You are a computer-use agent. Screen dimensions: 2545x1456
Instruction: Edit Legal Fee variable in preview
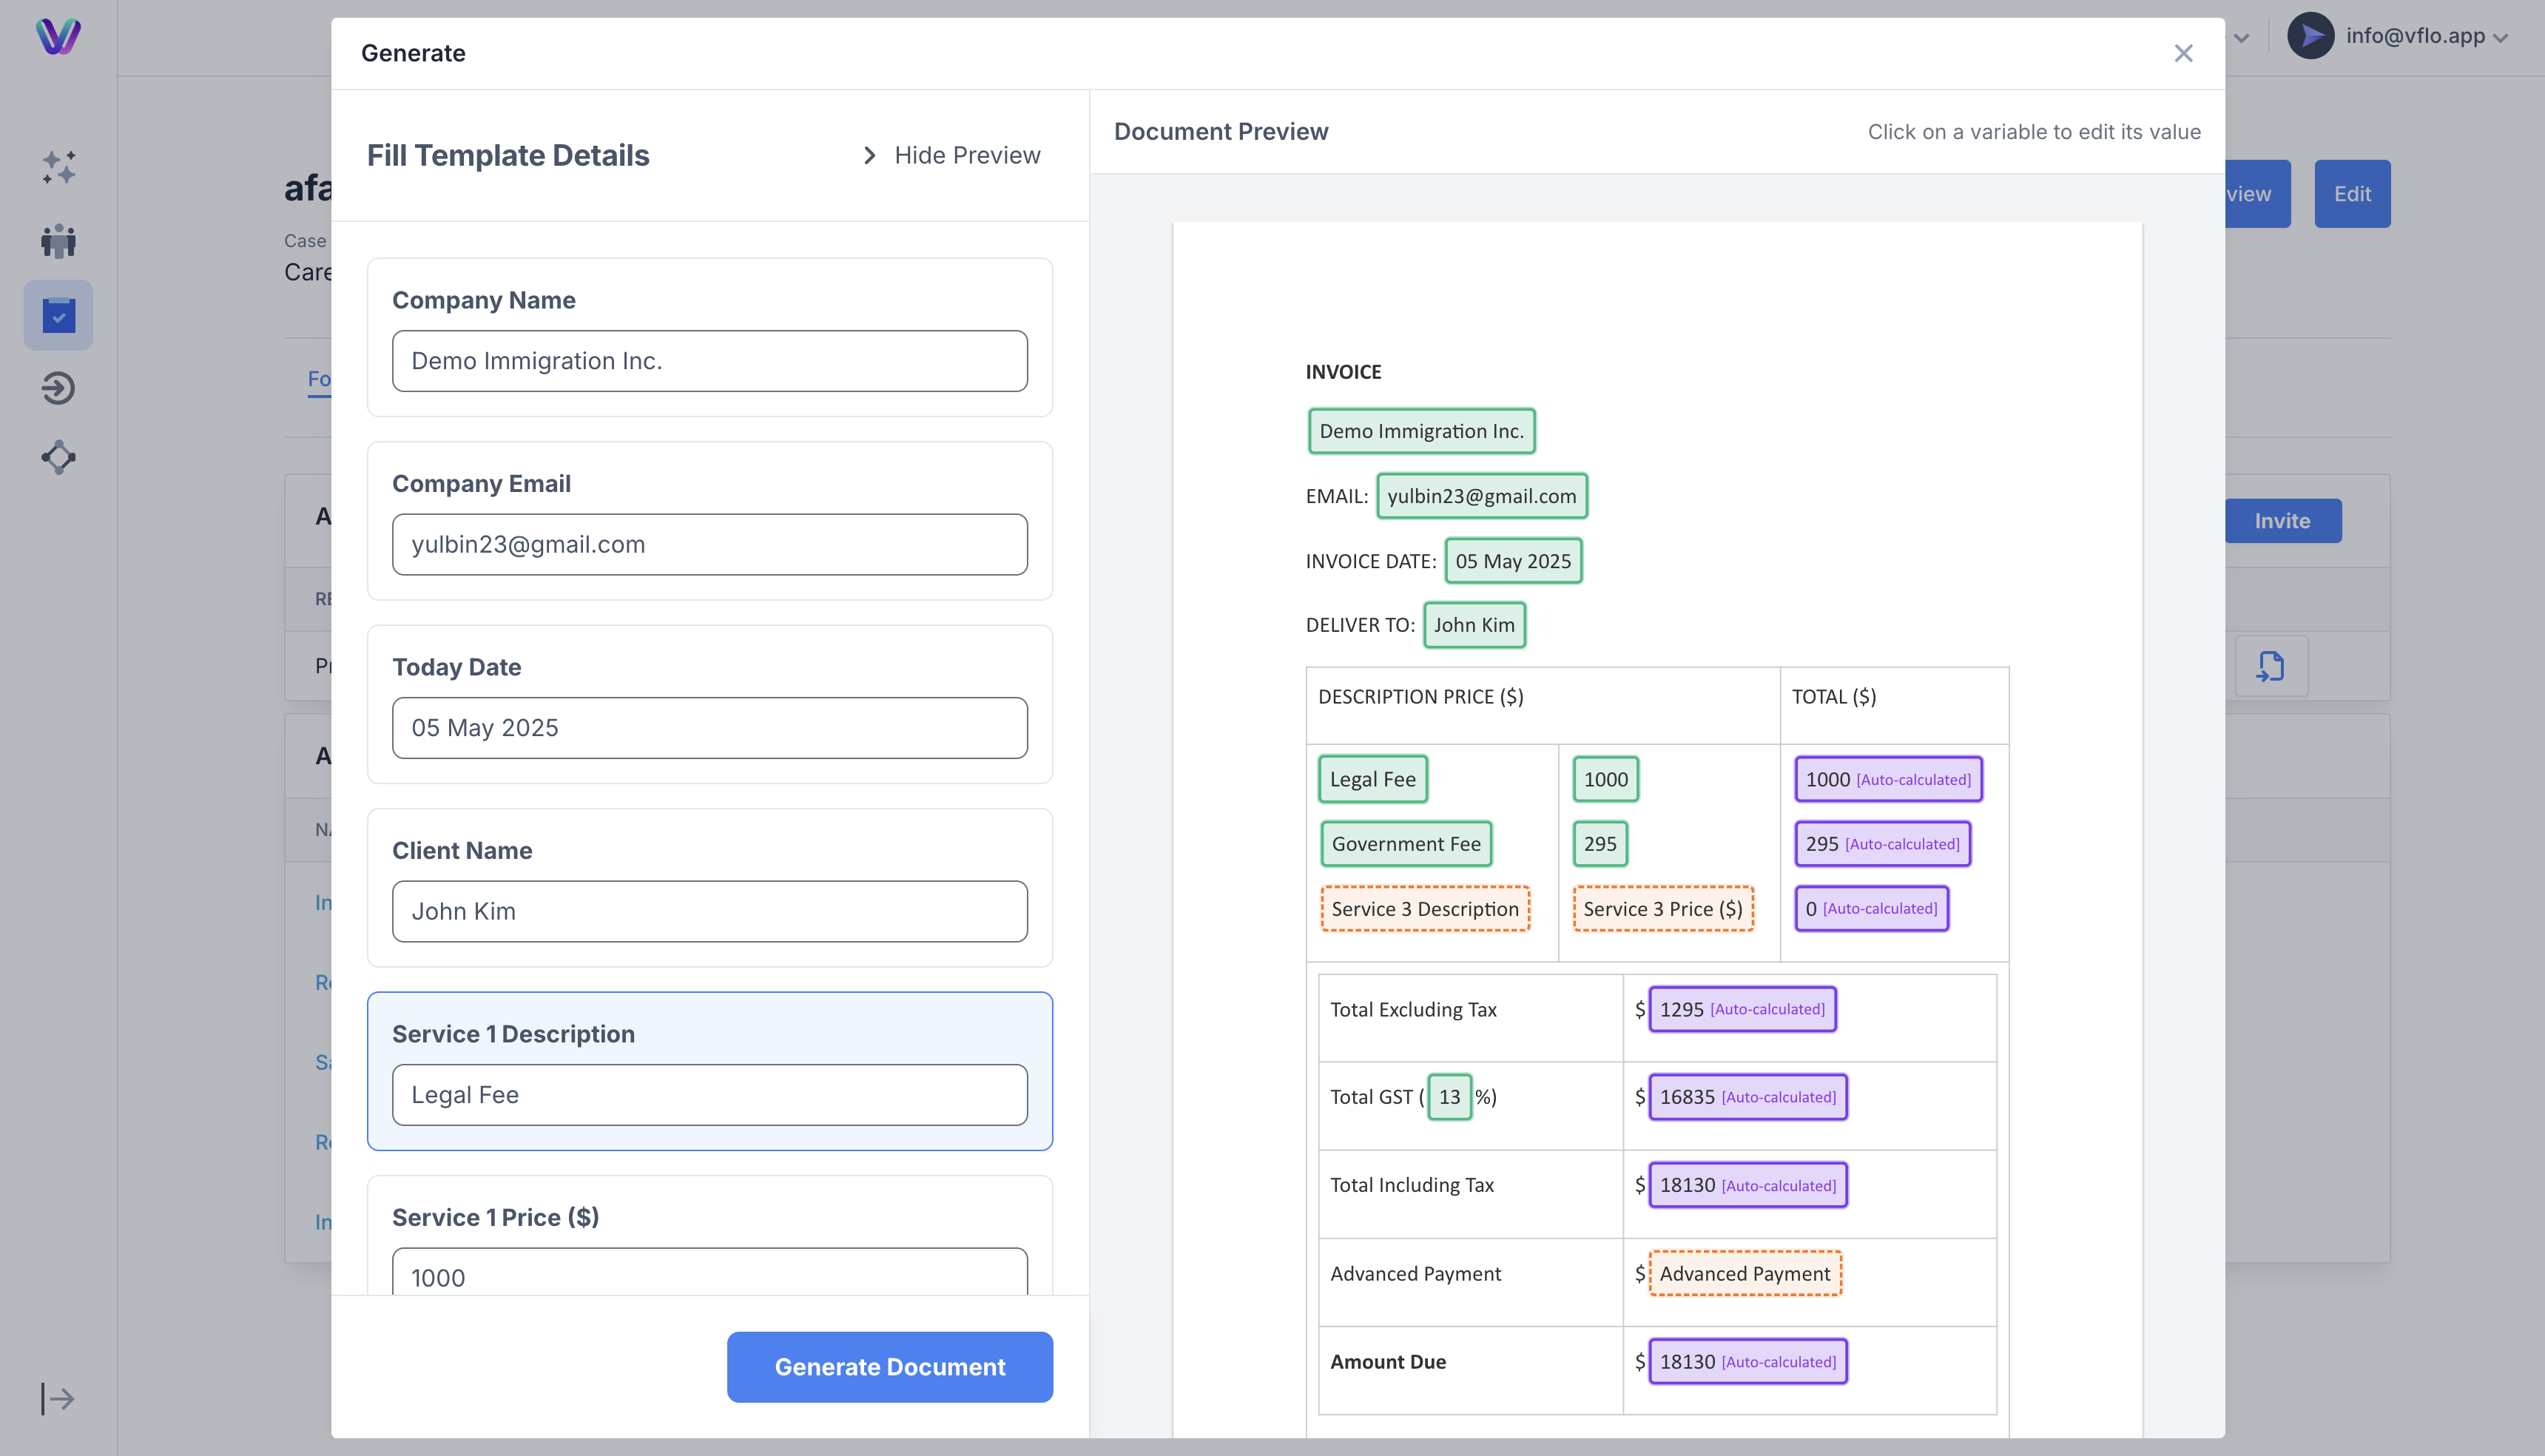pyautogui.click(x=1372, y=779)
